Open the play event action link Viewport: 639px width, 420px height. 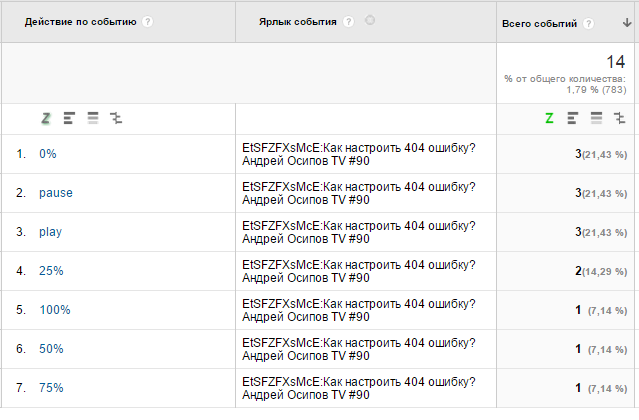click(x=50, y=232)
